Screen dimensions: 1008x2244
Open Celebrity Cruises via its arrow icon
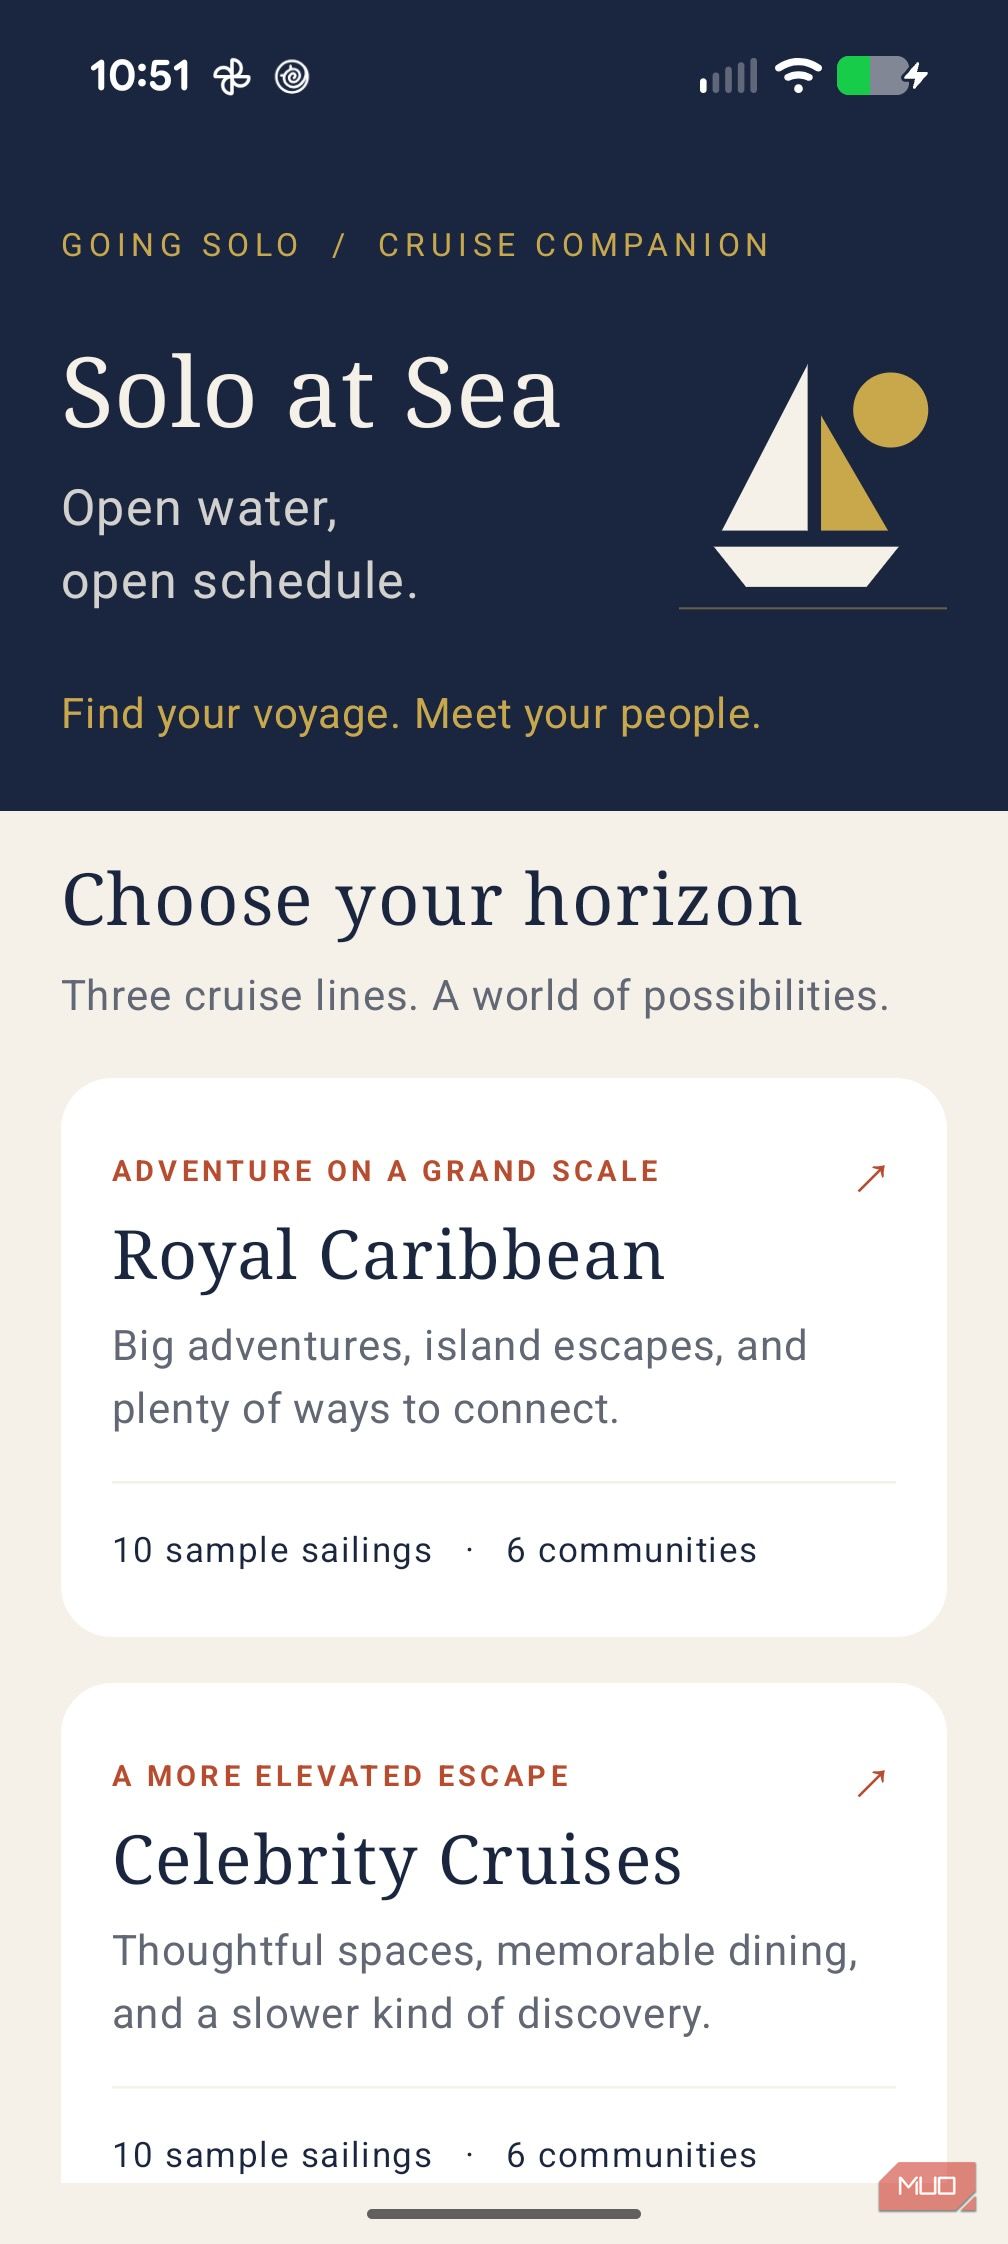[x=871, y=1784]
